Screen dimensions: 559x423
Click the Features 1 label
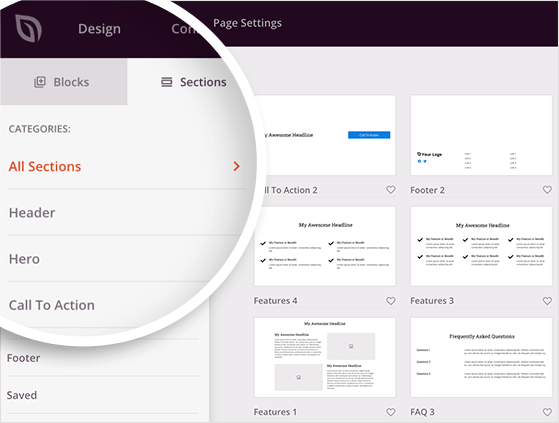click(275, 412)
